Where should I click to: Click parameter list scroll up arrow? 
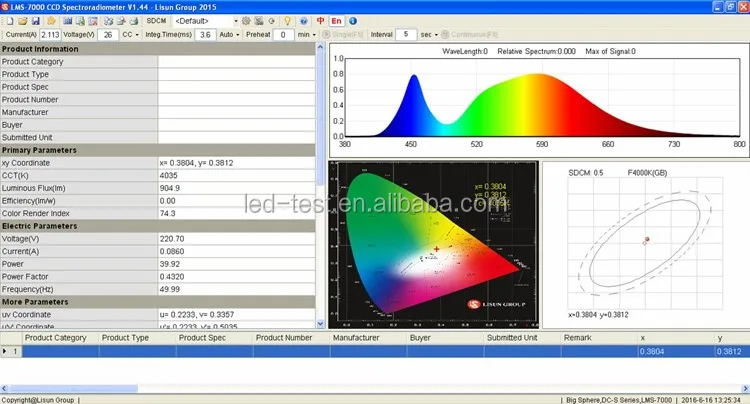[320, 47]
